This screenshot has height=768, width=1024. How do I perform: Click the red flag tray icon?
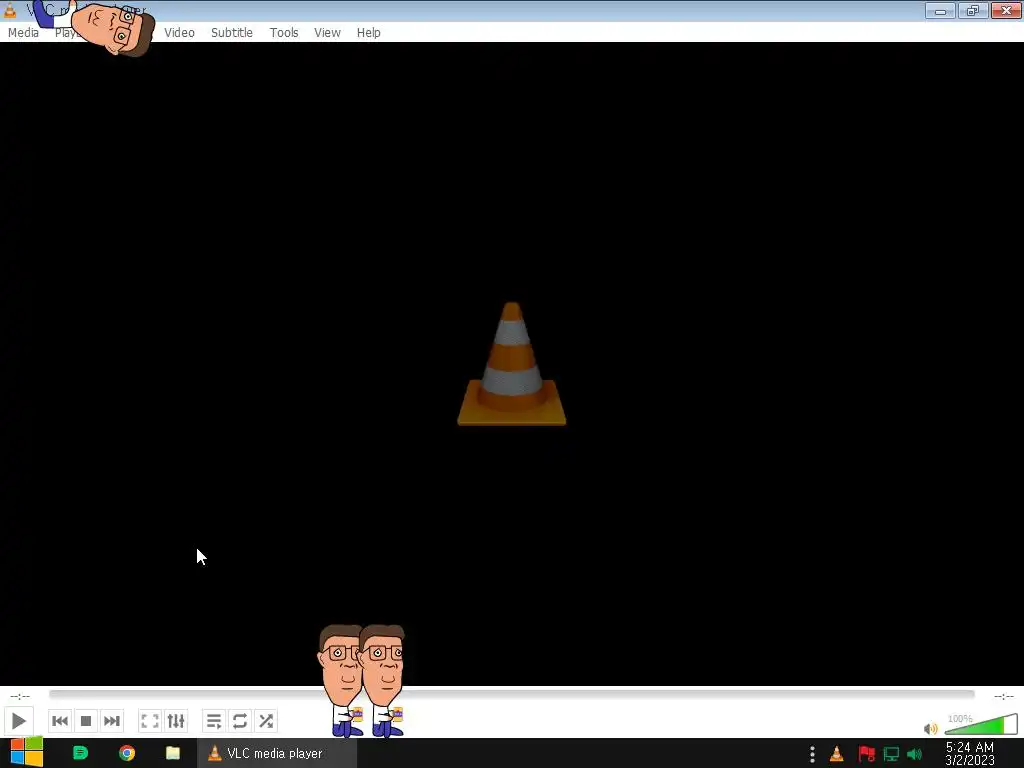point(866,754)
